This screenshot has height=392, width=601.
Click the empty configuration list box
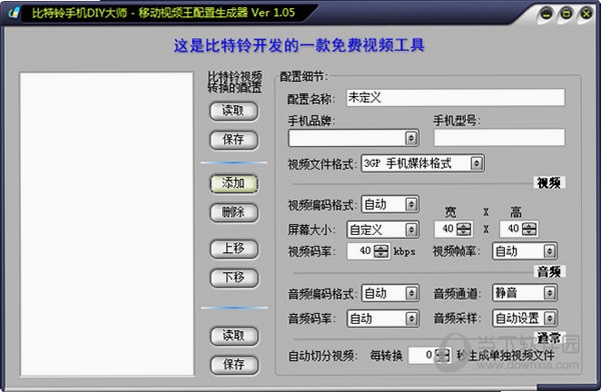[x=107, y=224]
